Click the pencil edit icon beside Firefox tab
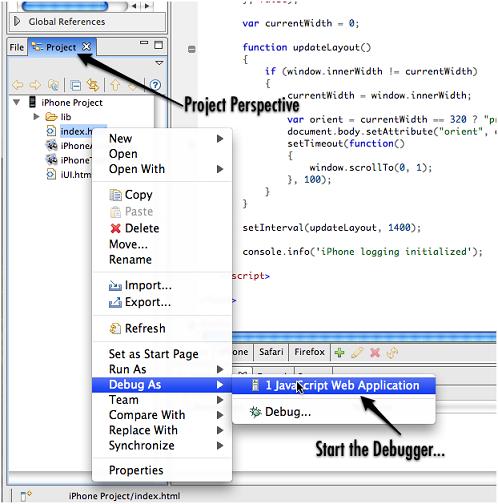The height and width of the screenshot is (504, 498). pos(357,352)
